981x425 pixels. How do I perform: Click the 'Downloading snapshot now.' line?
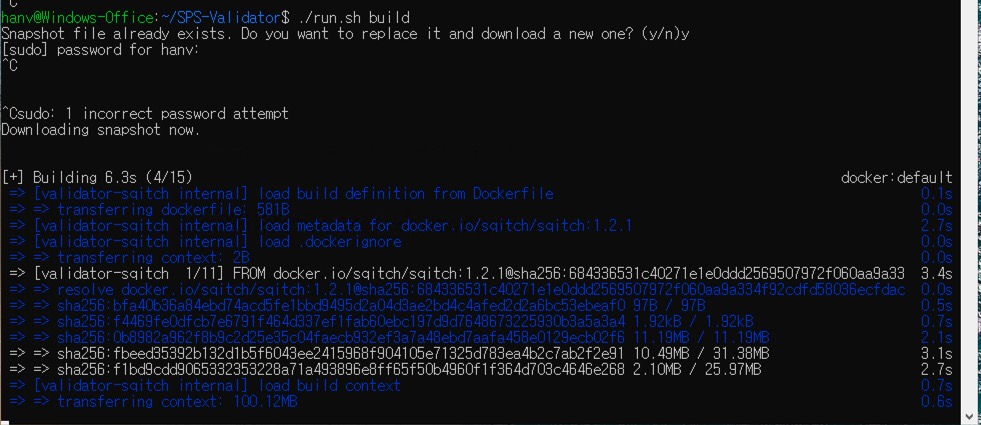coord(101,130)
